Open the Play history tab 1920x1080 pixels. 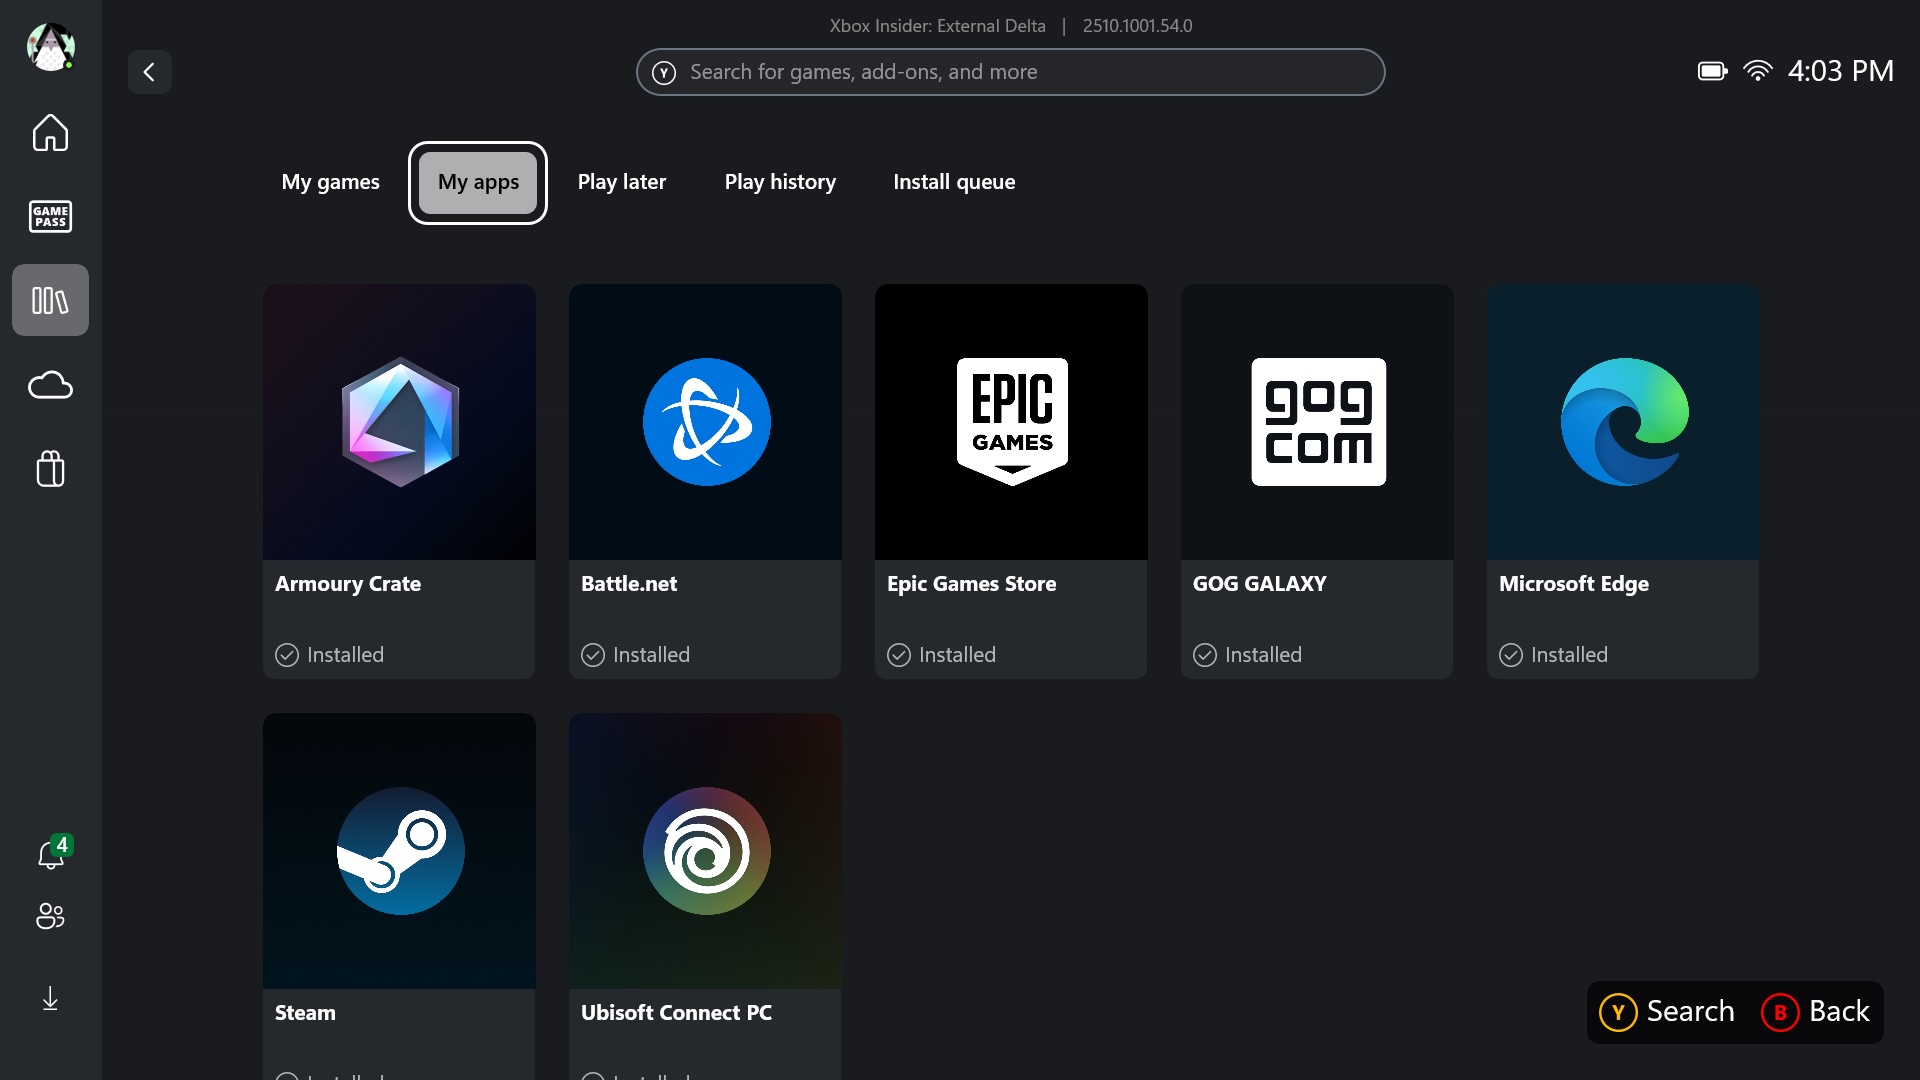coord(780,182)
